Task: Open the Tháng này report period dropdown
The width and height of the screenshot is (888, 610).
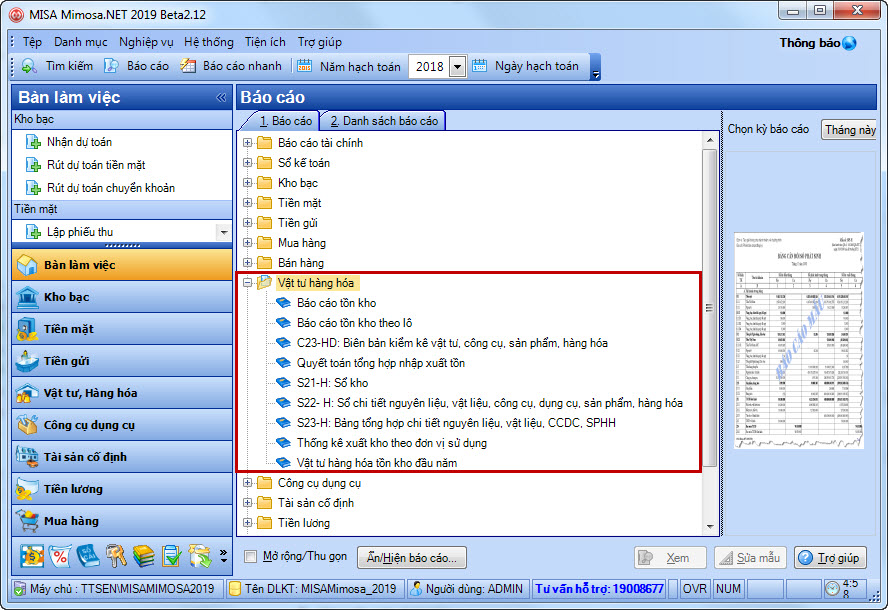Action: click(x=849, y=130)
